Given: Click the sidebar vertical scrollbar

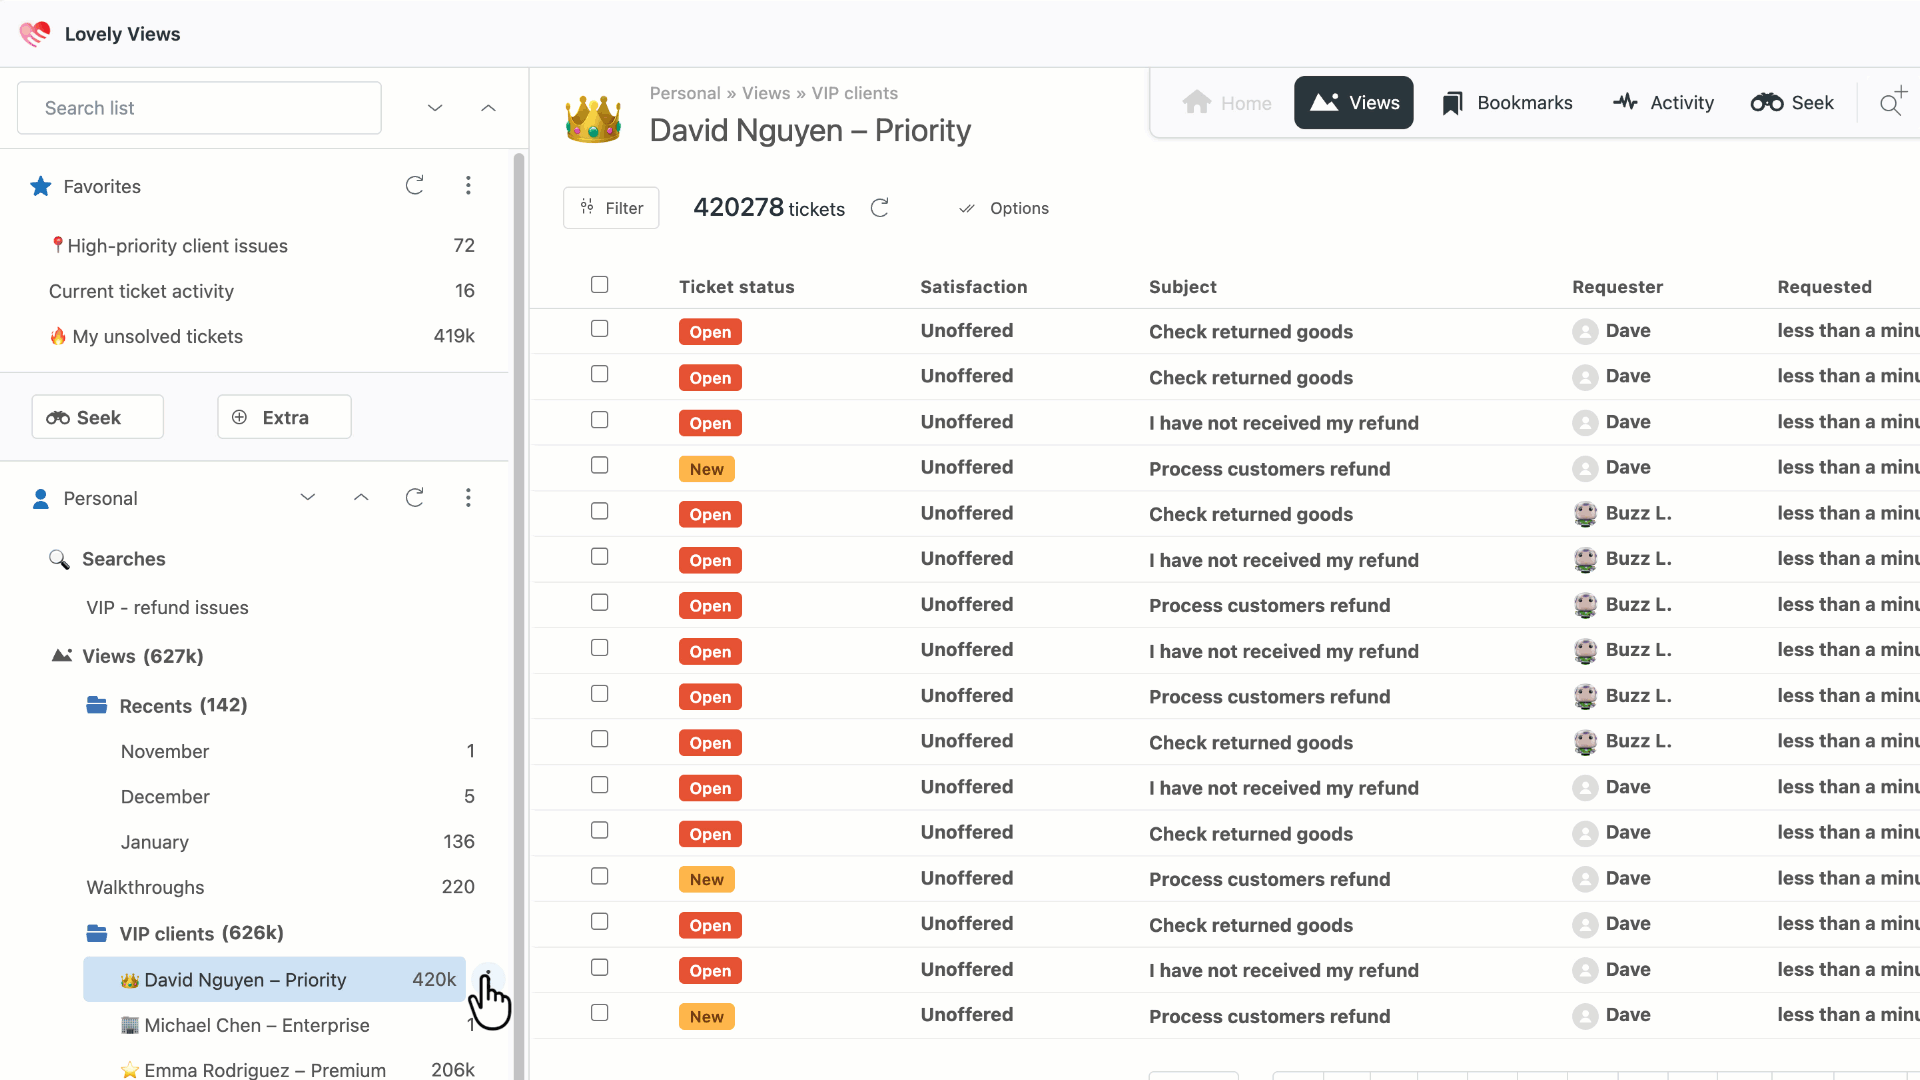Looking at the screenshot, I should [519, 600].
